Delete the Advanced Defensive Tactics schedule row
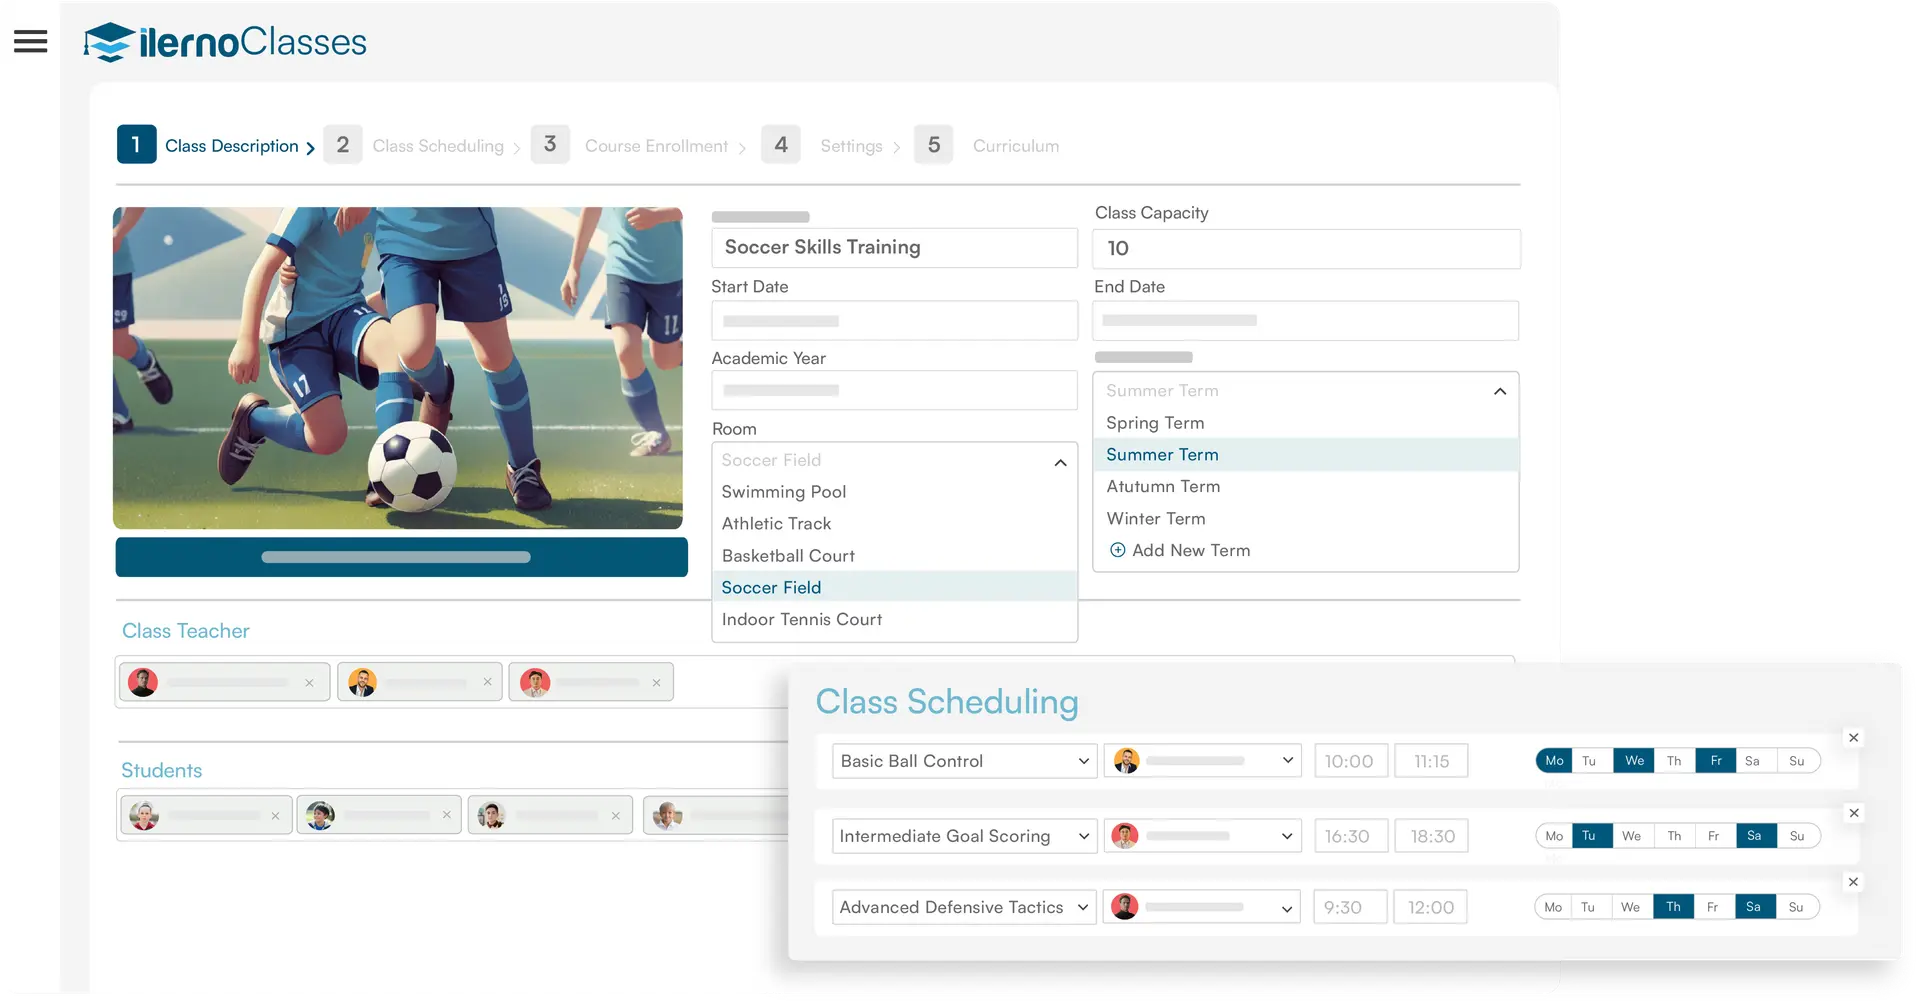Viewport: 1920px width, 1004px height. 1853,882
